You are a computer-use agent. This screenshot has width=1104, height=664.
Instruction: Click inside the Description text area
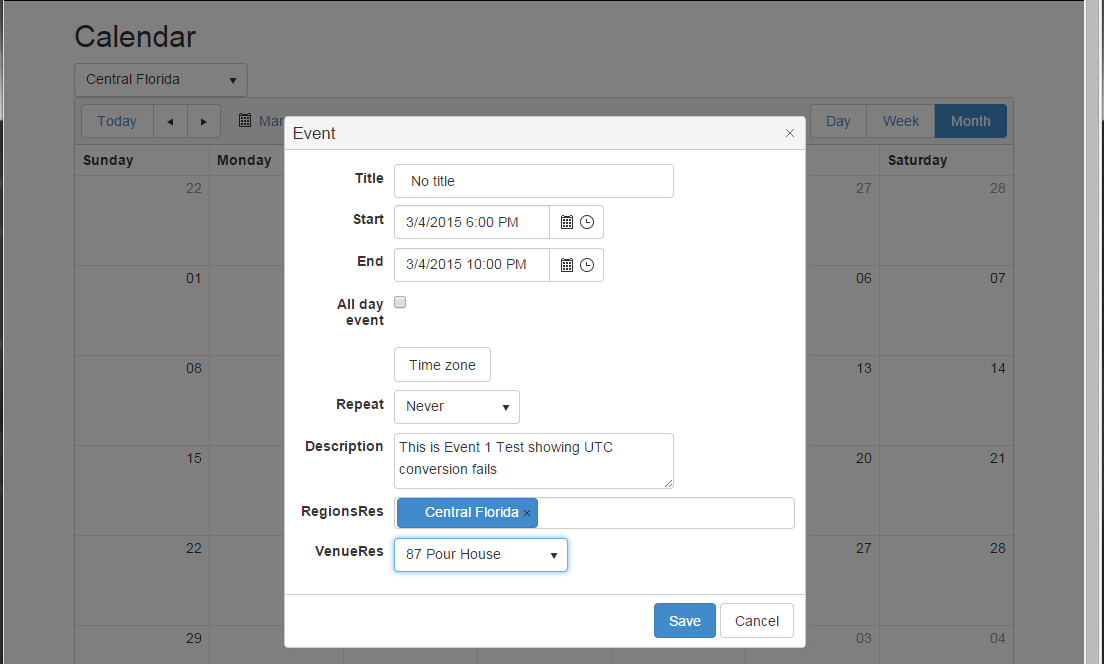(534, 460)
